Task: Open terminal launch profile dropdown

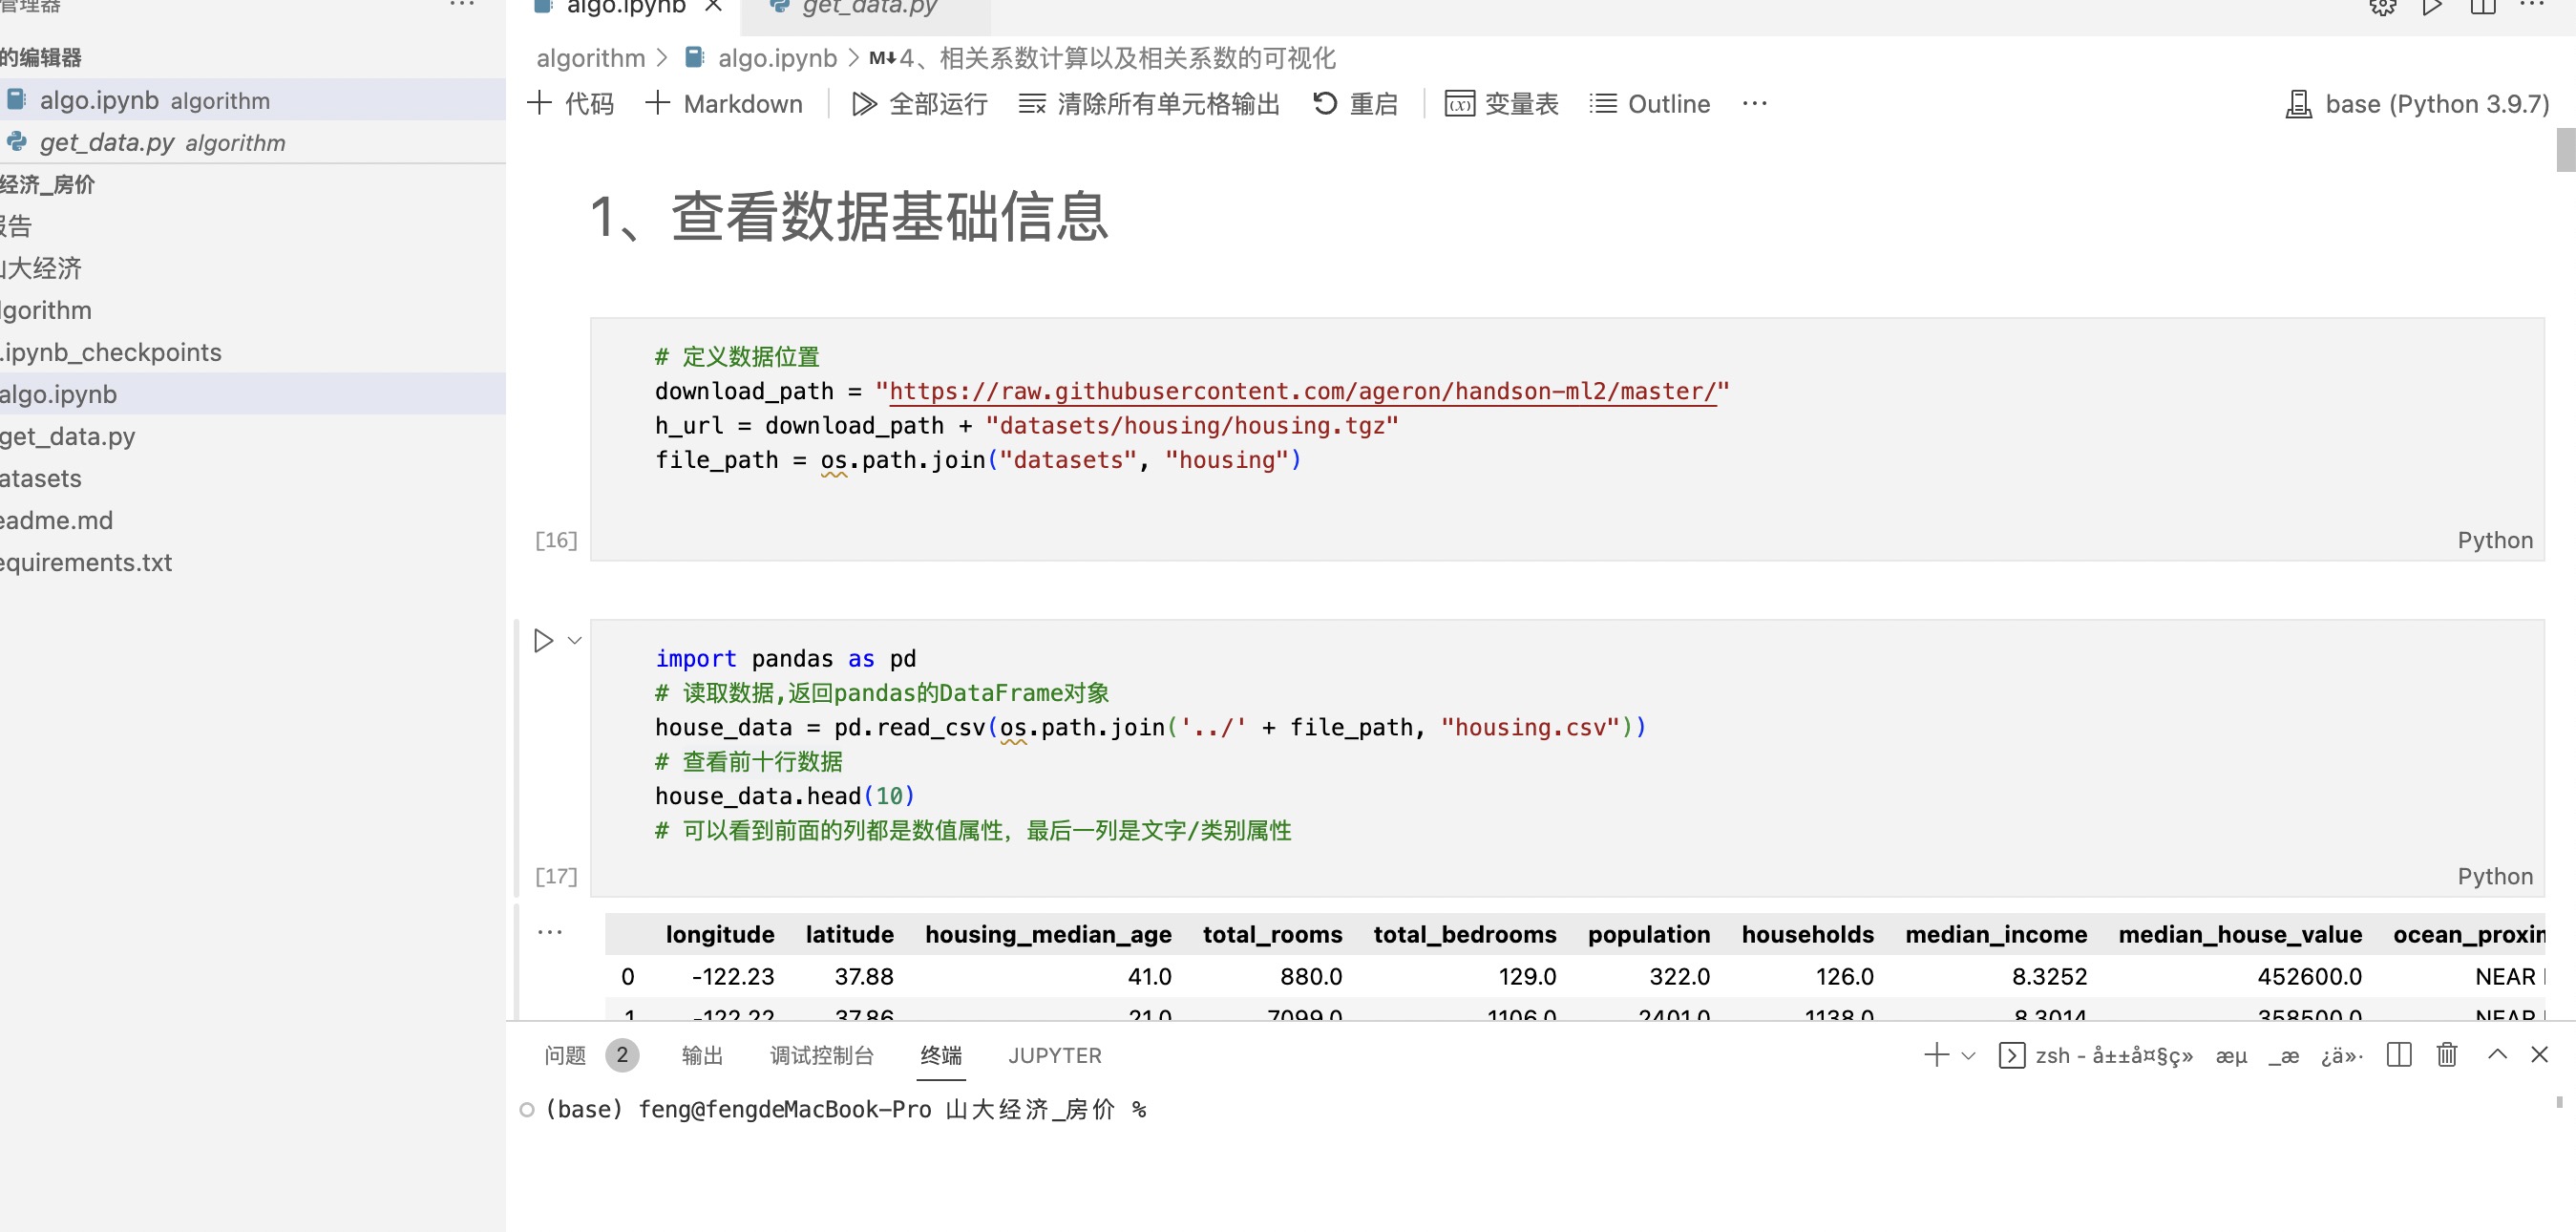Action: pos(1969,1055)
